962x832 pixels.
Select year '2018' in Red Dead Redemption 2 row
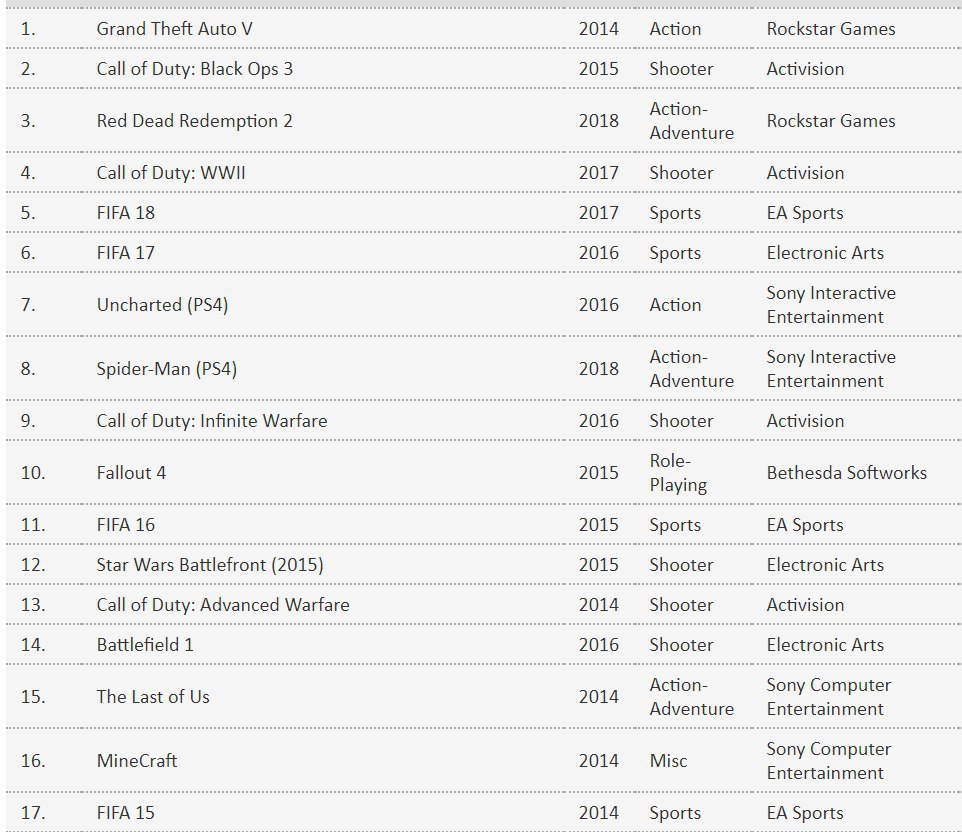point(599,121)
